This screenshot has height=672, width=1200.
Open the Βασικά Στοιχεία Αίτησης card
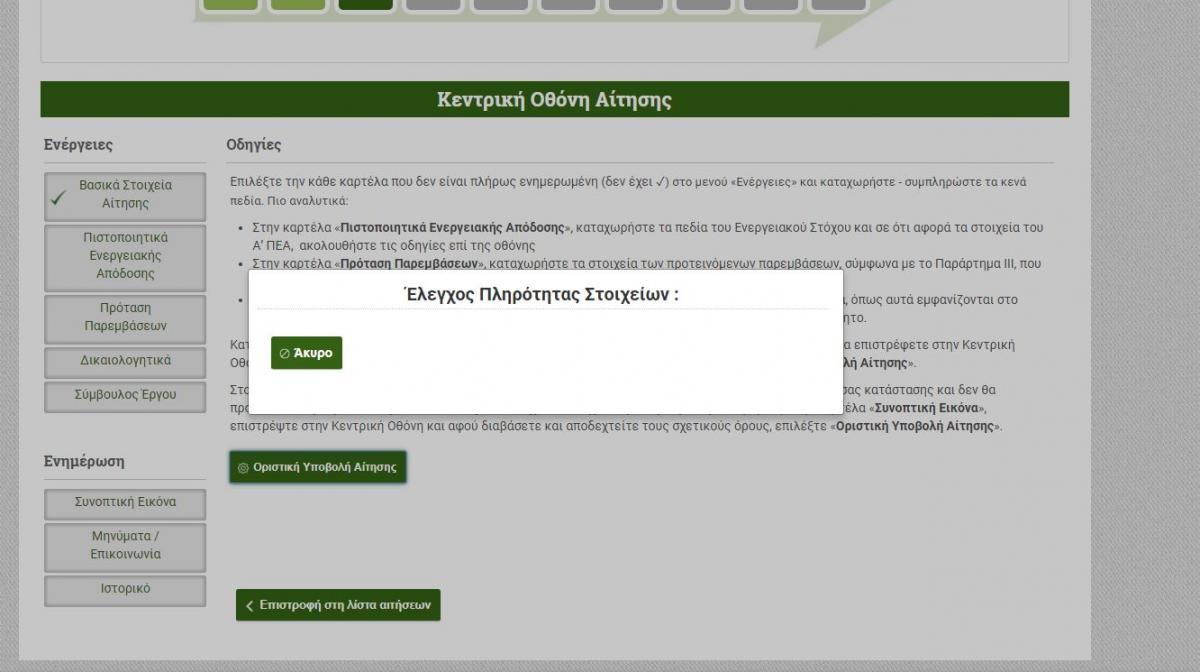pyautogui.click(x=125, y=195)
